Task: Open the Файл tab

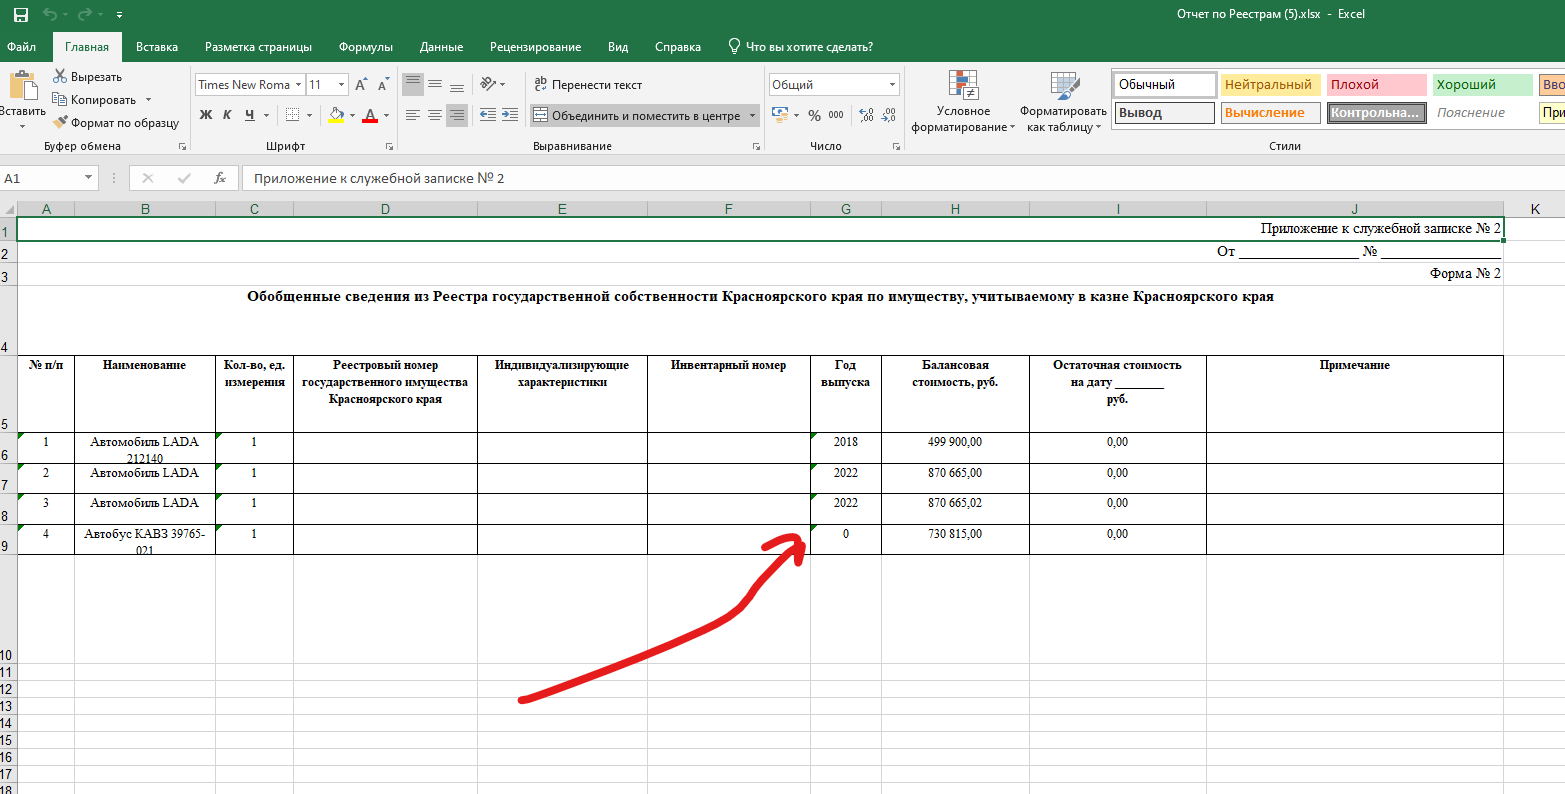Action: click(x=21, y=47)
